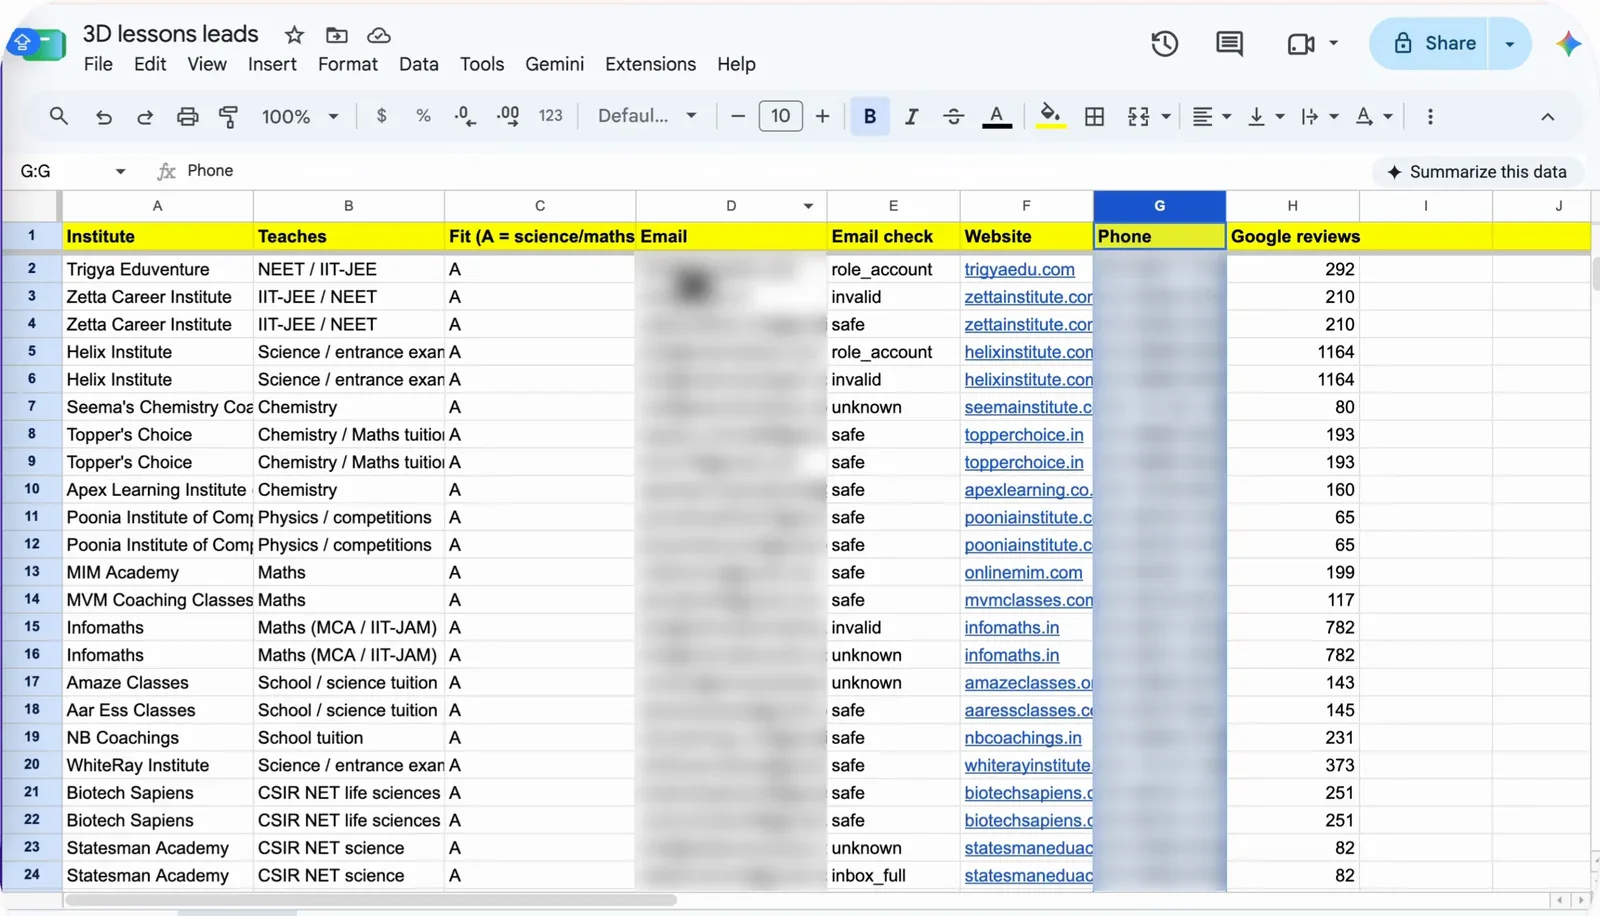Screen dimensions: 1600x916
Task: Move the document to a folder
Action: coord(337,35)
